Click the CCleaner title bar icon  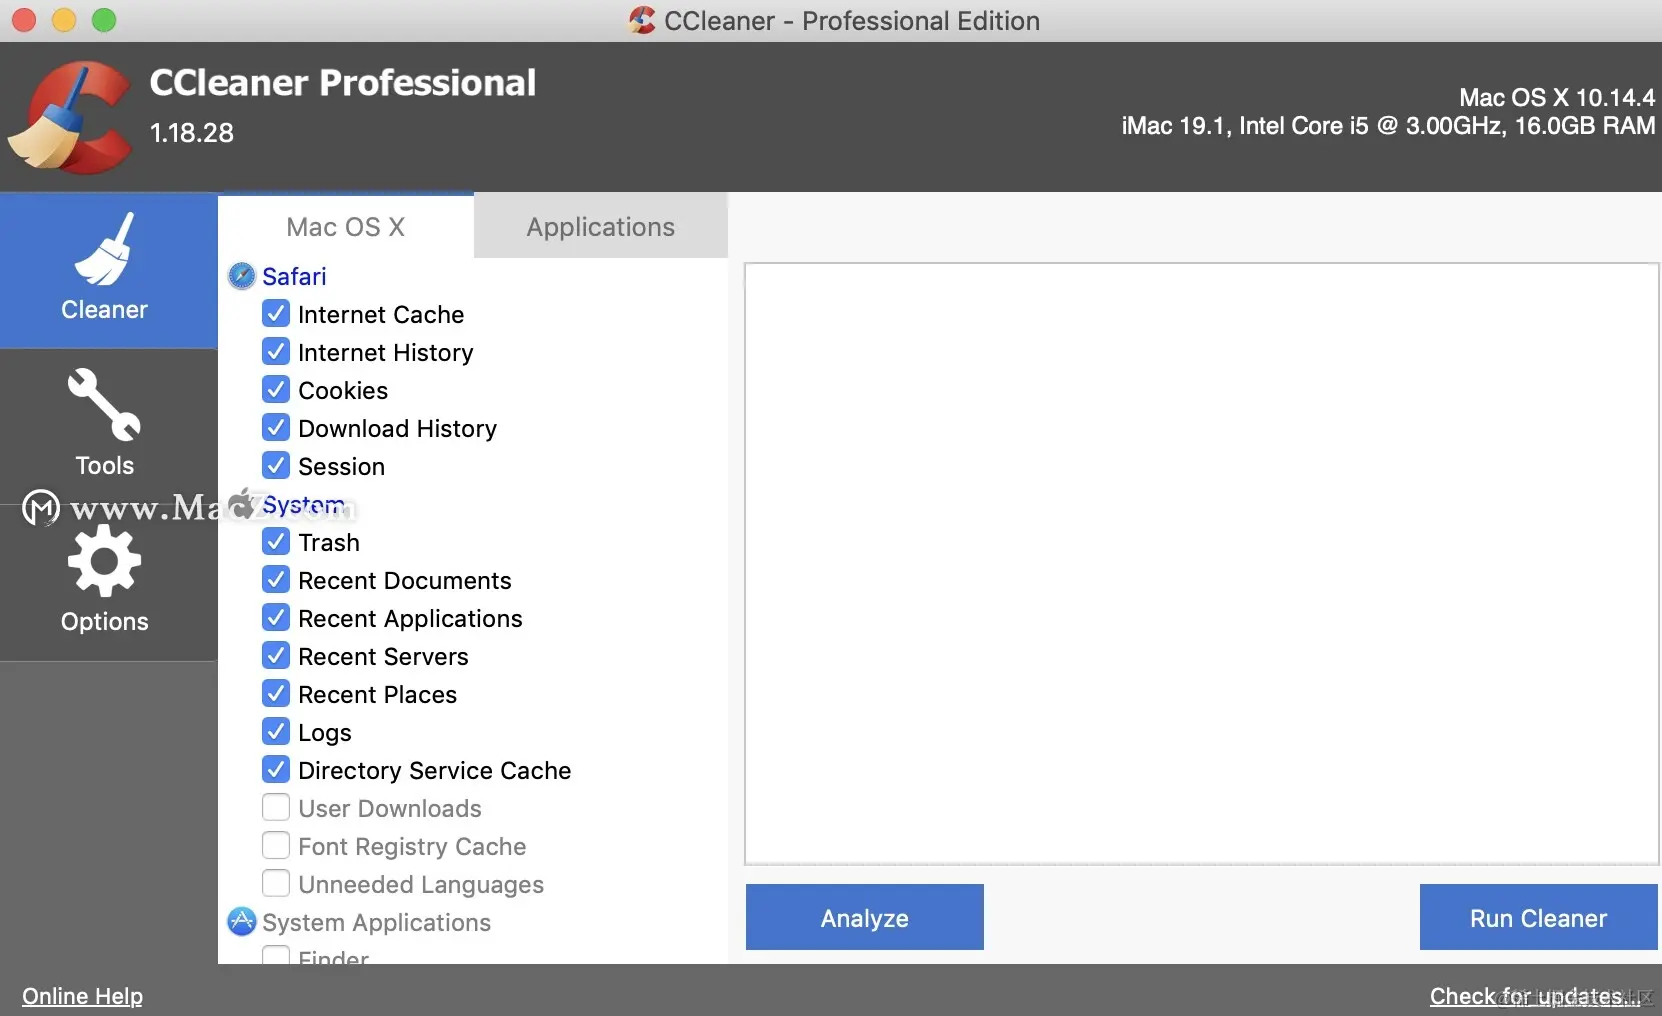642,20
